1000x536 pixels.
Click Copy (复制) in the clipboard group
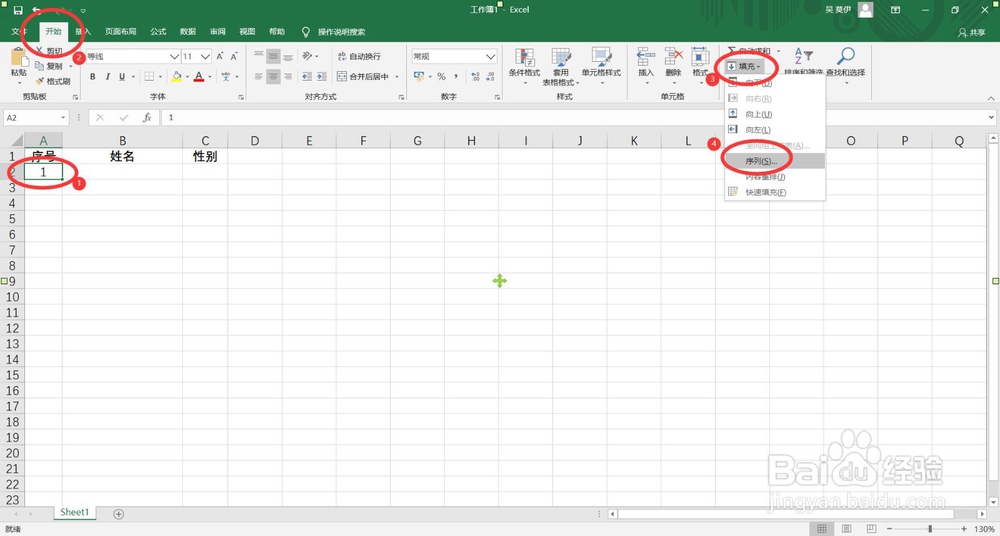[x=49, y=66]
